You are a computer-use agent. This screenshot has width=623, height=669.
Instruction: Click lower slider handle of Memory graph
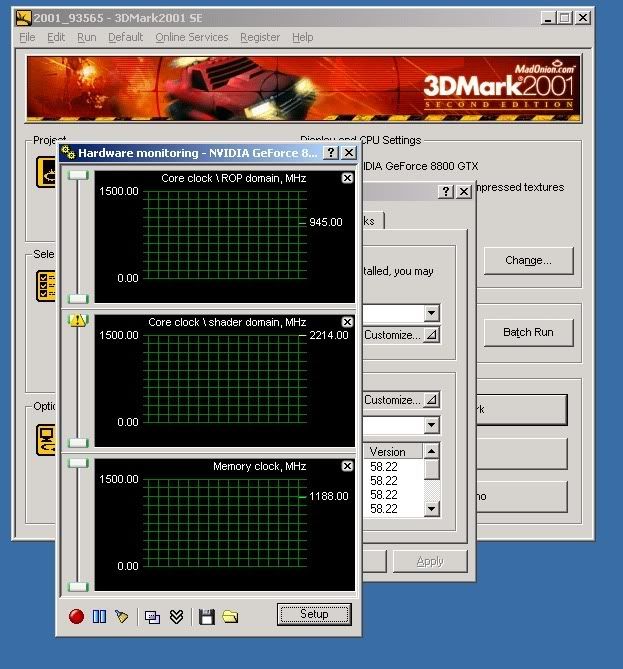click(78, 587)
